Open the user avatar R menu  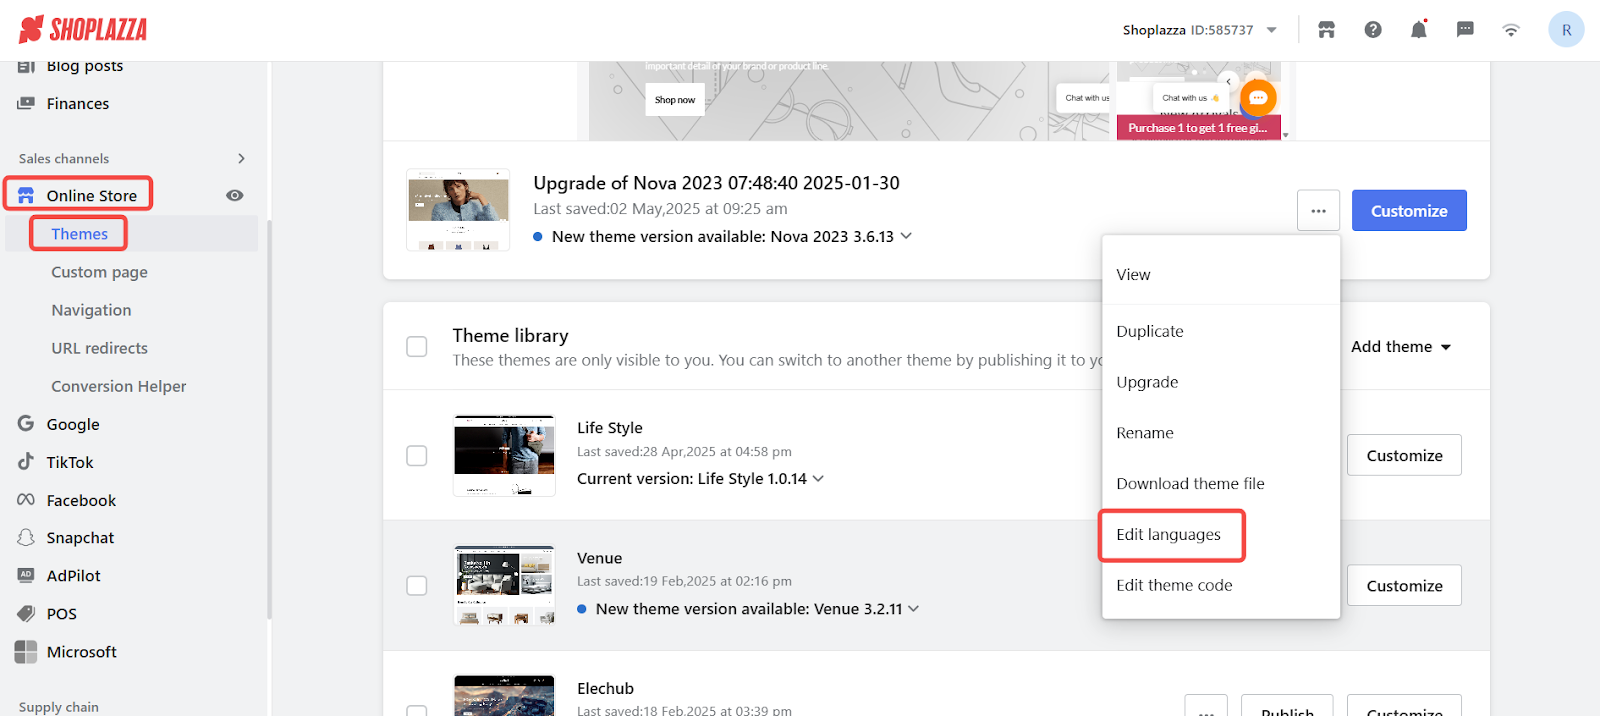[1566, 30]
